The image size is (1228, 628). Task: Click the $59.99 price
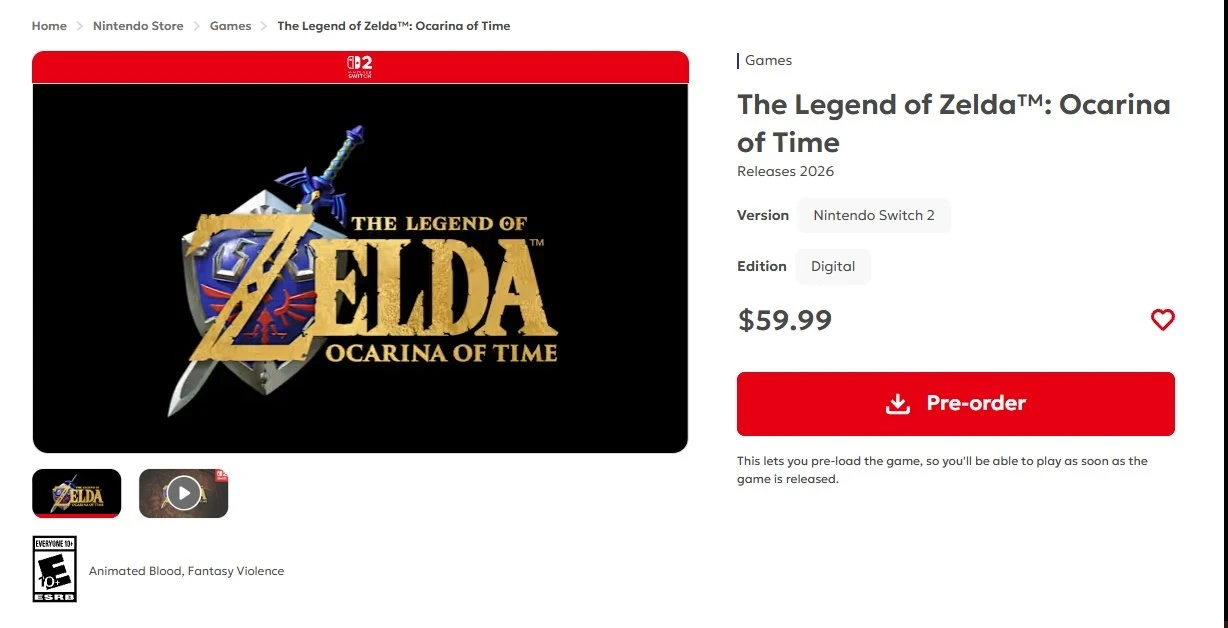tap(785, 320)
